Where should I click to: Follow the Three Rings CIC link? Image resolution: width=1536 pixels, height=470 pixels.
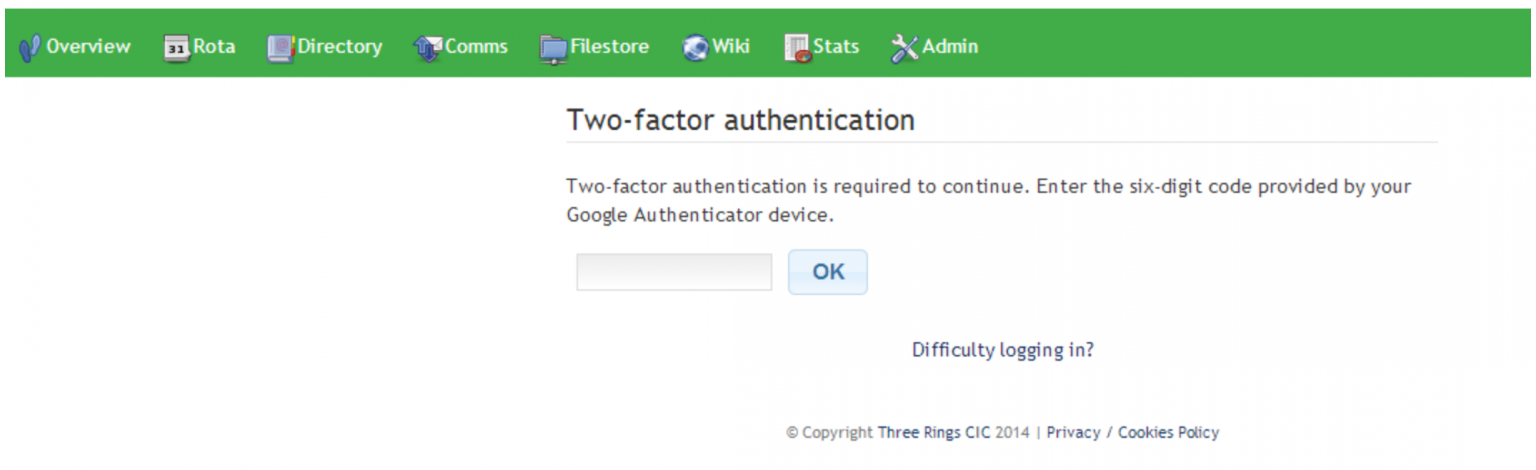pos(934,433)
